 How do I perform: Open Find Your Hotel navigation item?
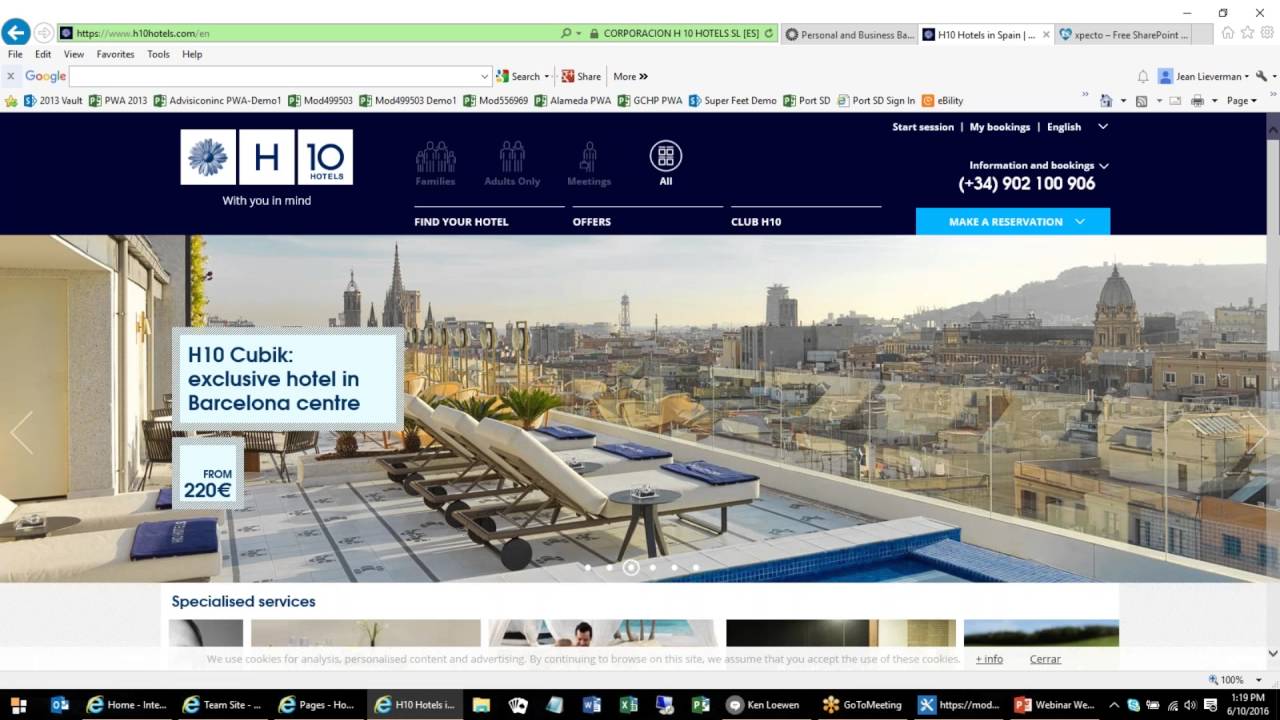click(461, 222)
